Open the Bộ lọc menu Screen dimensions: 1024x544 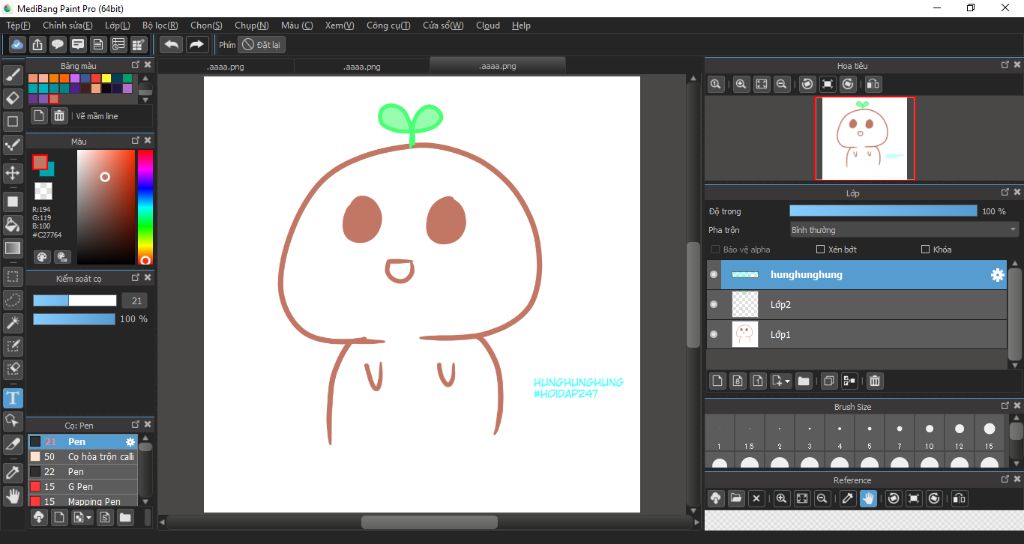click(x=160, y=25)
